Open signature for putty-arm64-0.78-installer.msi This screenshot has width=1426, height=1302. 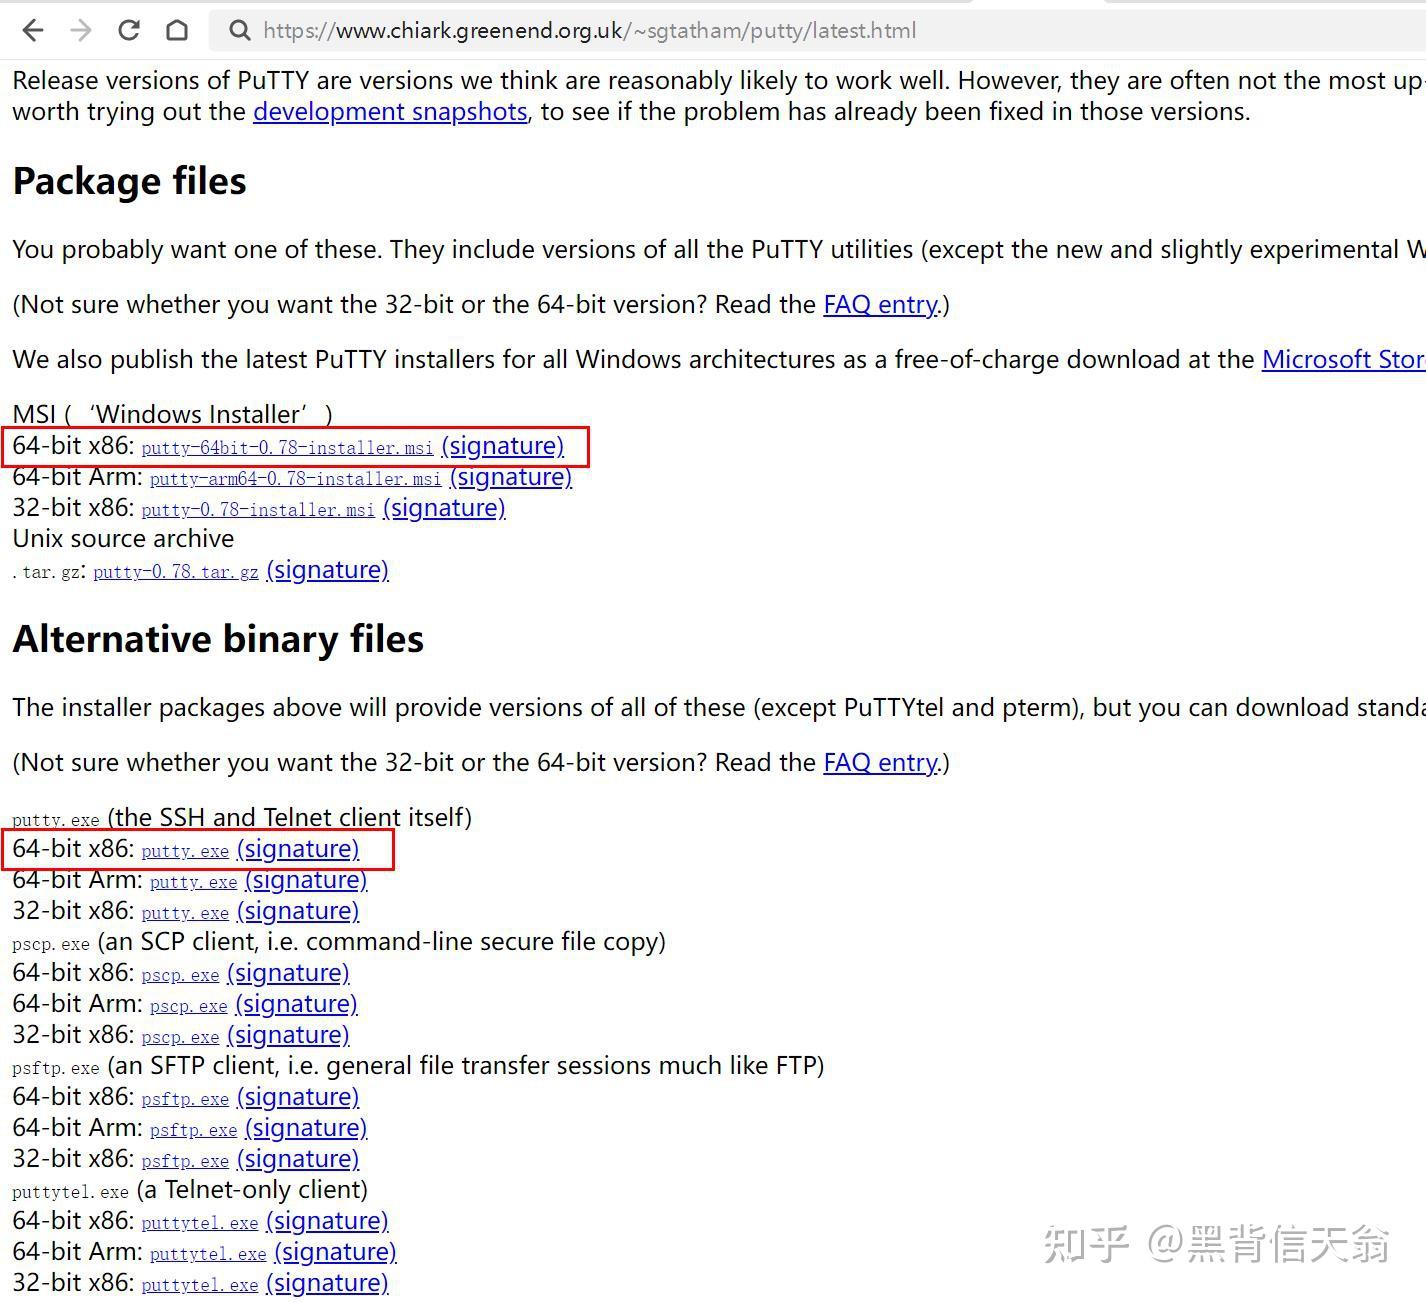(511, 477)
